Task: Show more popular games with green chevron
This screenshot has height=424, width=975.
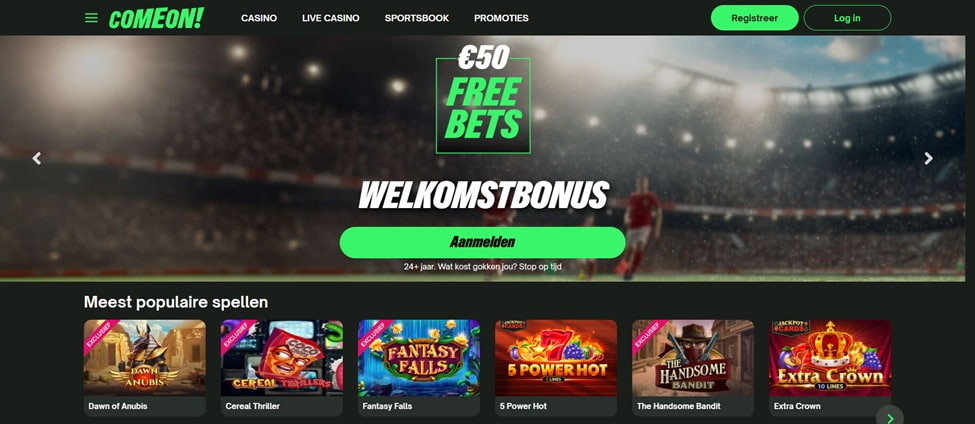Action: [890, 417]
